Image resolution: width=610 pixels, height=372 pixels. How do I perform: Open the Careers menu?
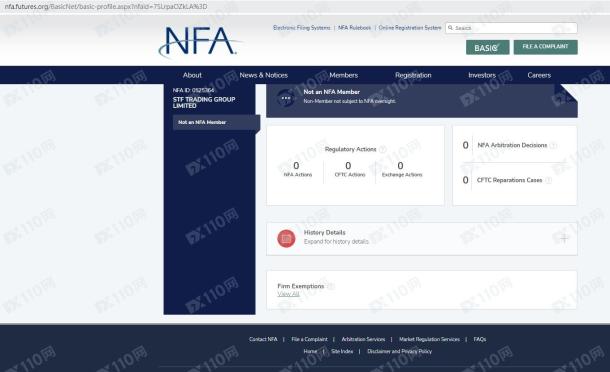coord(539,75)
